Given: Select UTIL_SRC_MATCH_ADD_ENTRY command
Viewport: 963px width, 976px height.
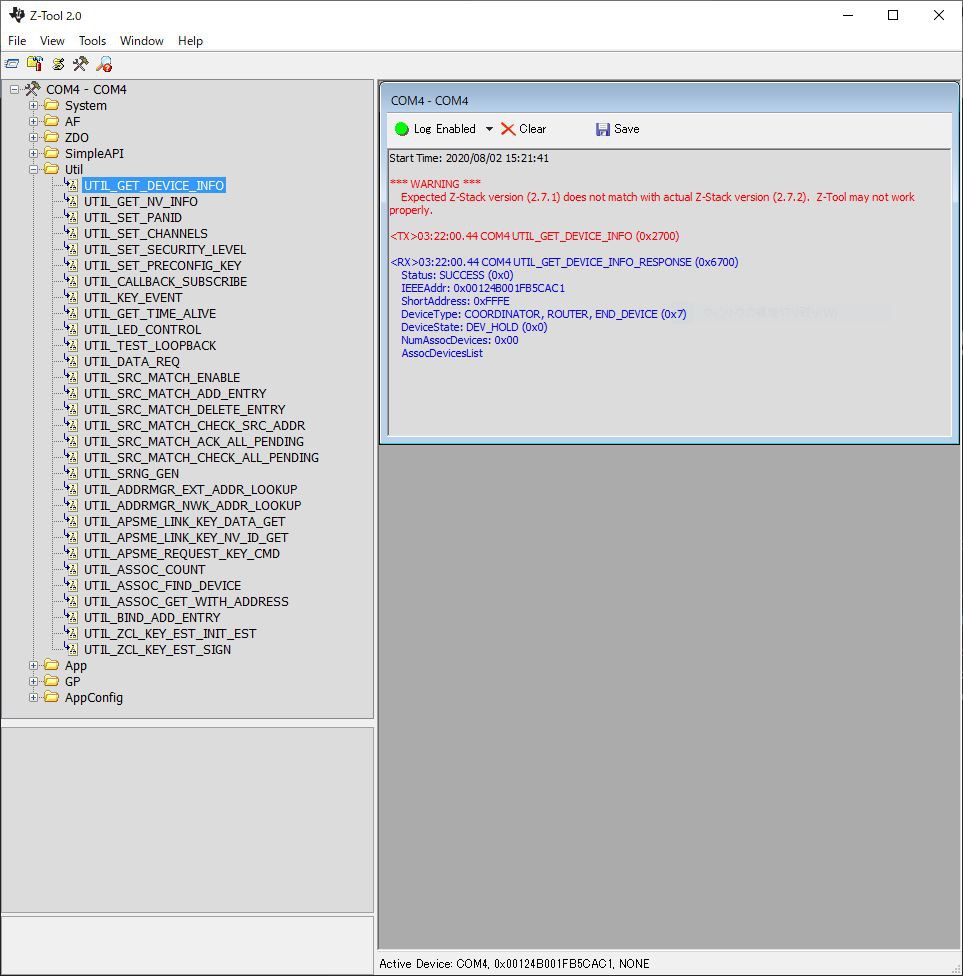Looking at the screenshot, I should [175, 393].
